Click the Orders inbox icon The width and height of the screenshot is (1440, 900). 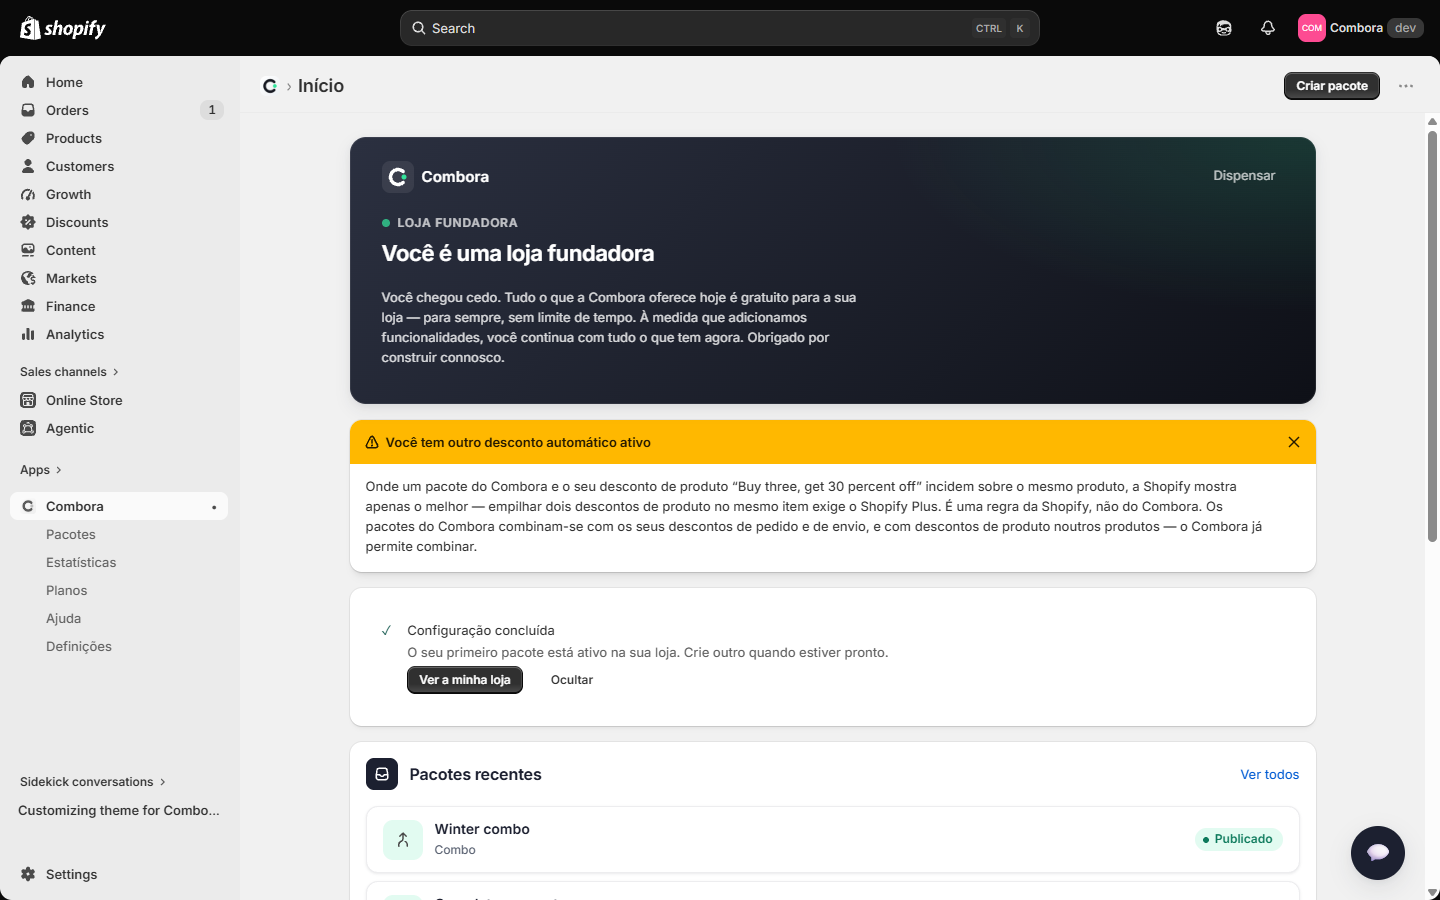28,110
